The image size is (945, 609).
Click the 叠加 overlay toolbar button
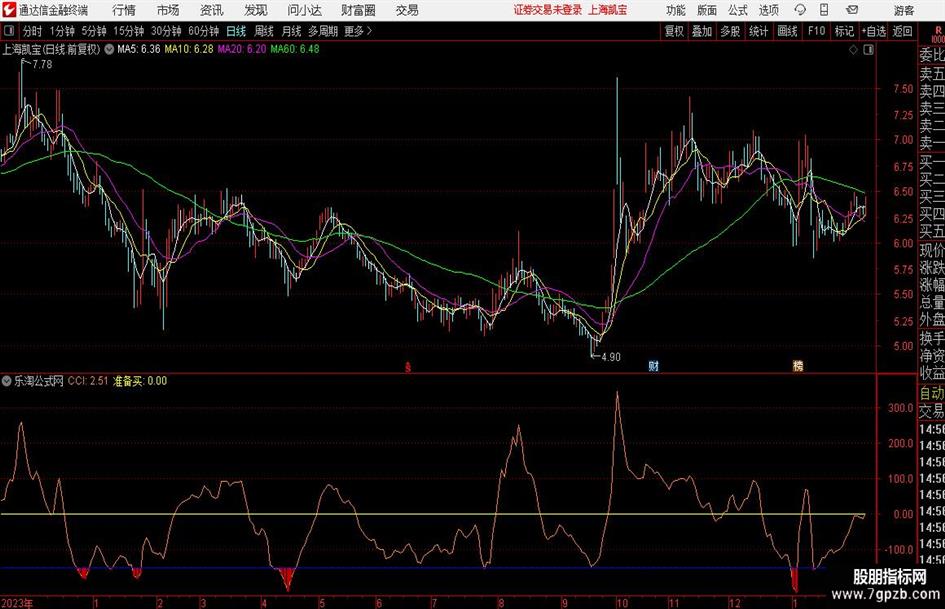click(x=702, y=31)
